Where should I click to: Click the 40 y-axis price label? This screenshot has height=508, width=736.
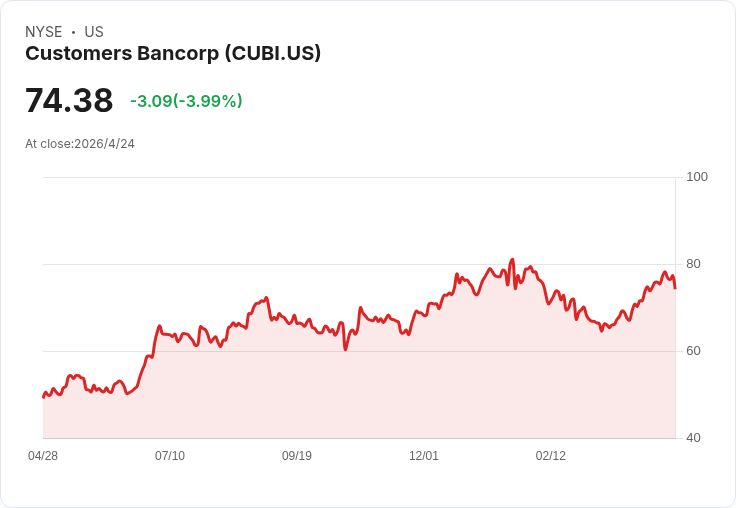pyautogui.click(x=693, y=438)
